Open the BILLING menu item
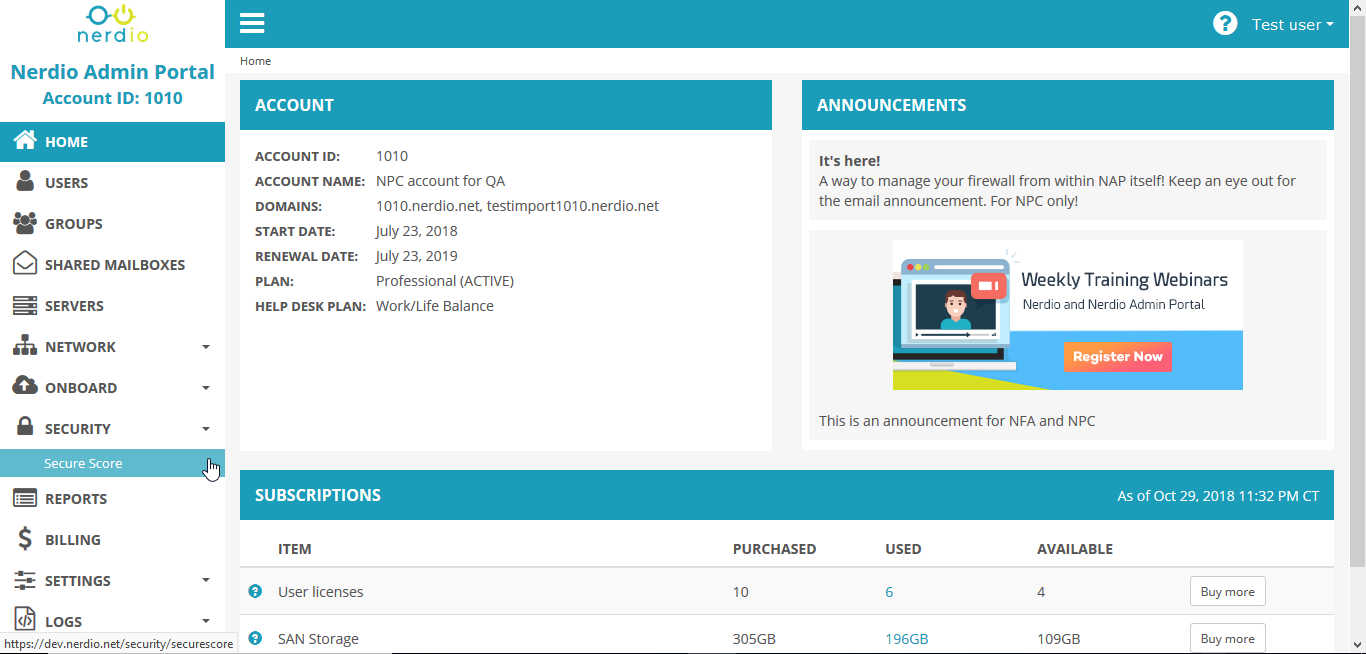Image resolution: width=1366 pixels, height=654 pixels. (x=112, y=540)
